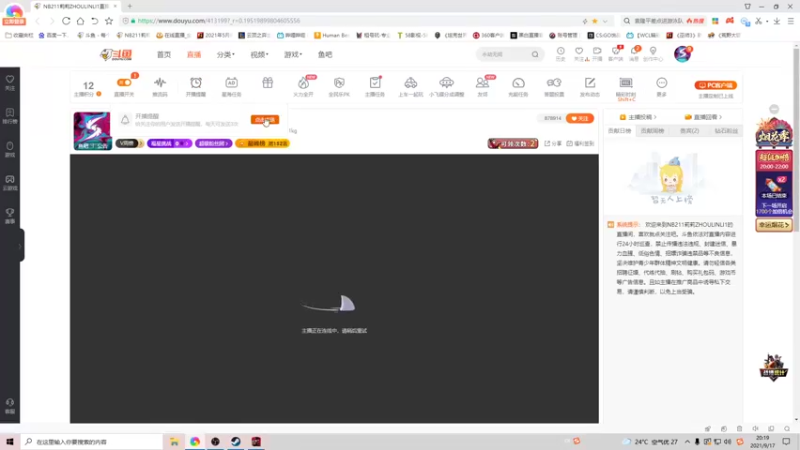Expand the 主播投稿 section arrow
This screenshot has height=450, width=800.
(655, 117)
